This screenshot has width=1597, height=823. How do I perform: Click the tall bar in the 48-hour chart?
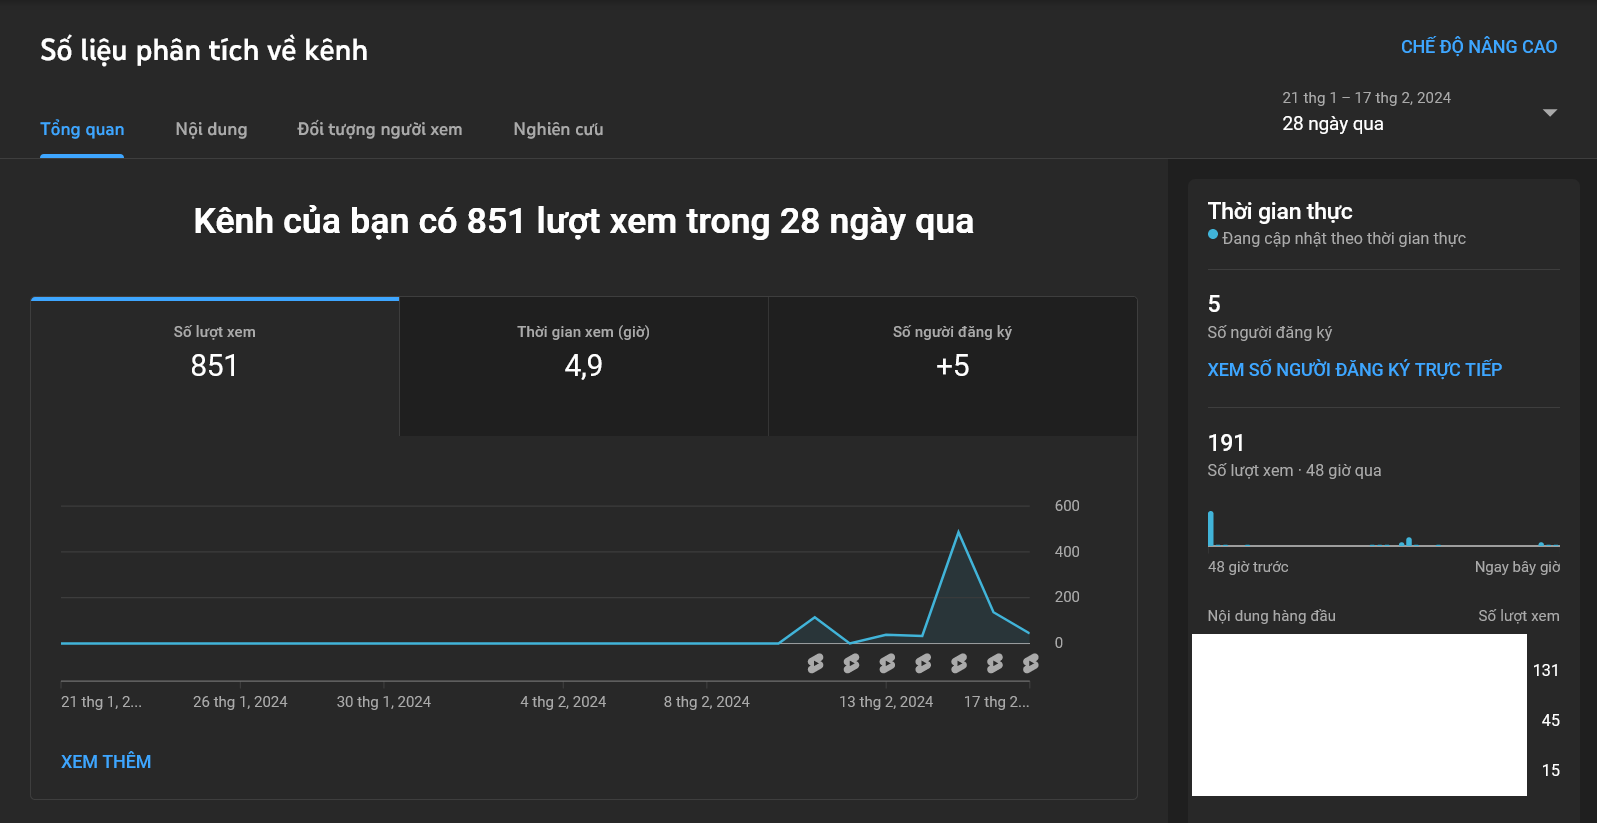coord(1211,528)
